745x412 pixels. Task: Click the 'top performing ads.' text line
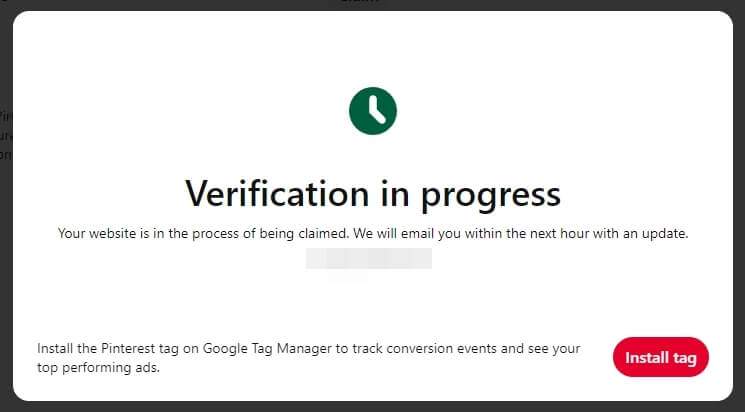[98, 368]
